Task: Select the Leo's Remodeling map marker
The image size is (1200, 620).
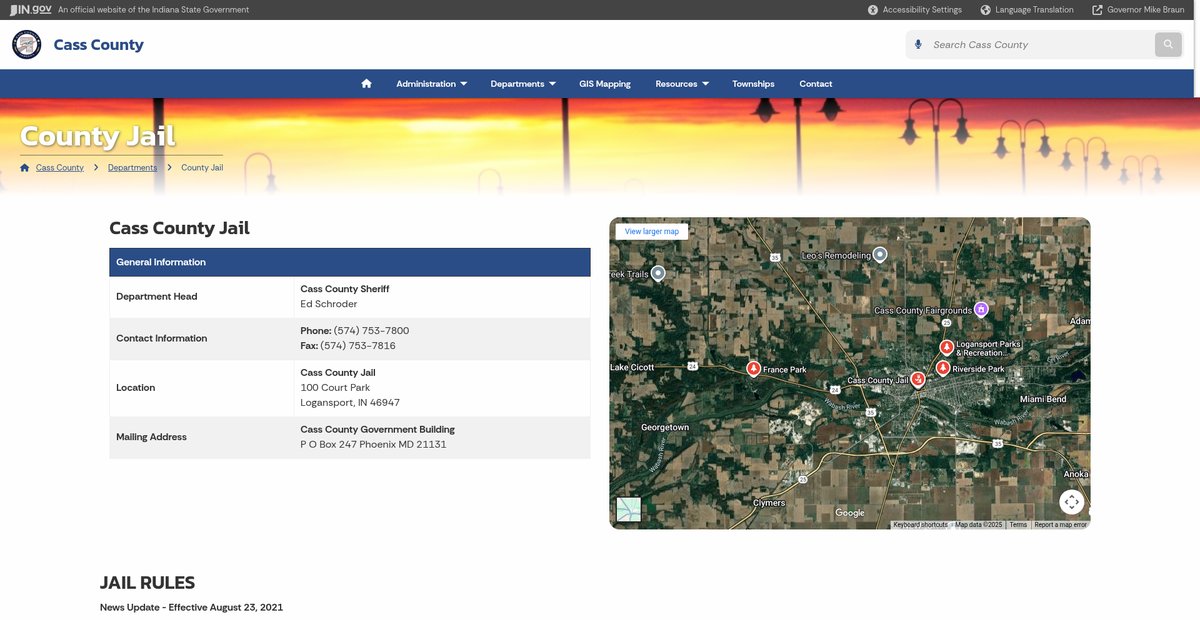Action: coord(880,255)
